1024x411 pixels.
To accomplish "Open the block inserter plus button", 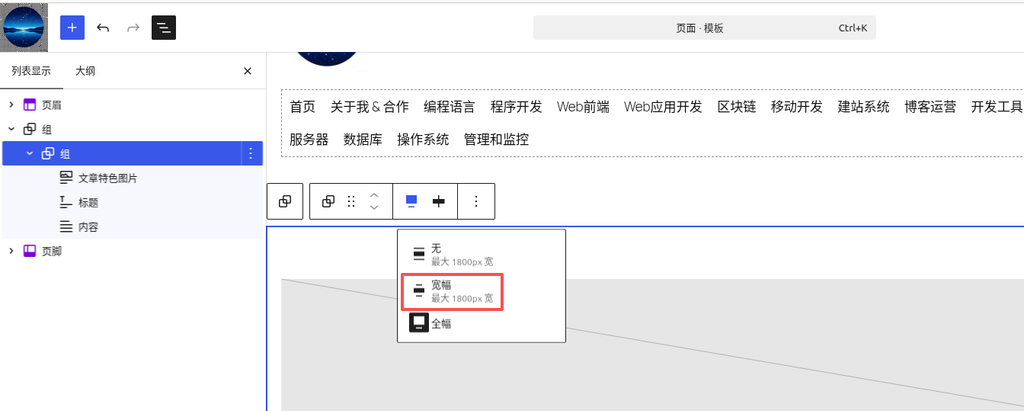I will point(72,27).
